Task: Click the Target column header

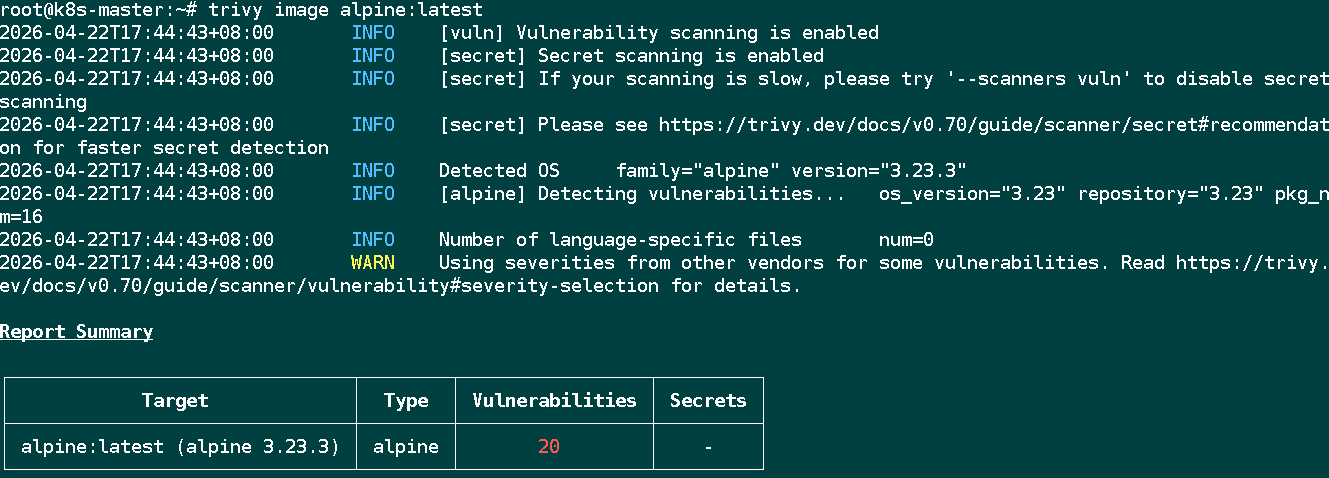Action: 175,401
